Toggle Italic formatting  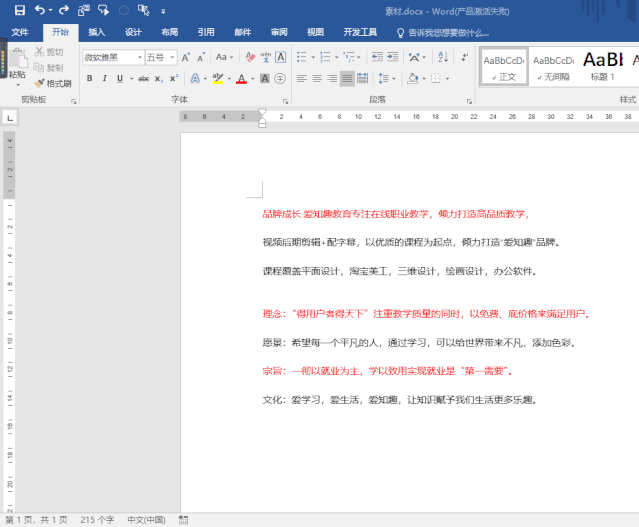click(x=104, y=78)
